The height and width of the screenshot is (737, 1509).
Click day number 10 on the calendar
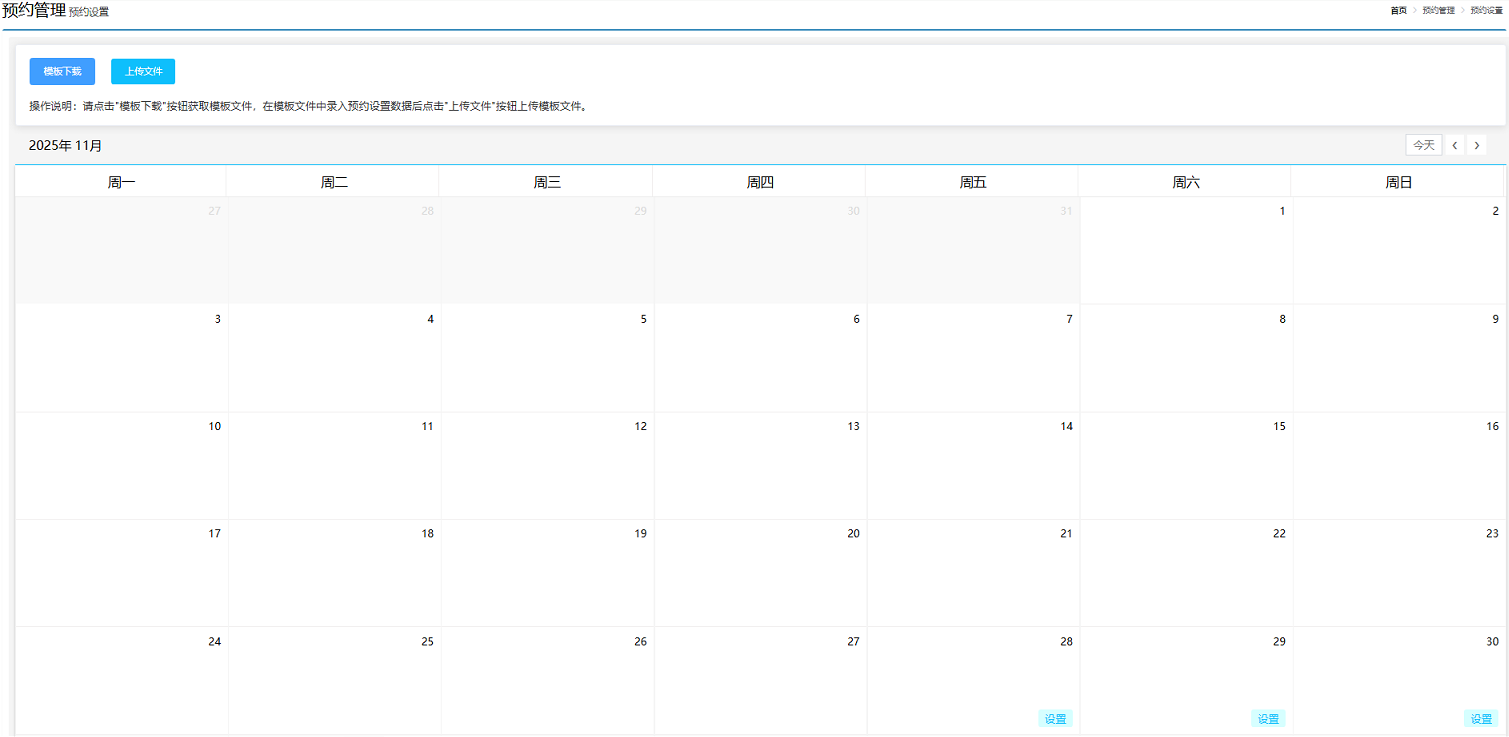215,426
